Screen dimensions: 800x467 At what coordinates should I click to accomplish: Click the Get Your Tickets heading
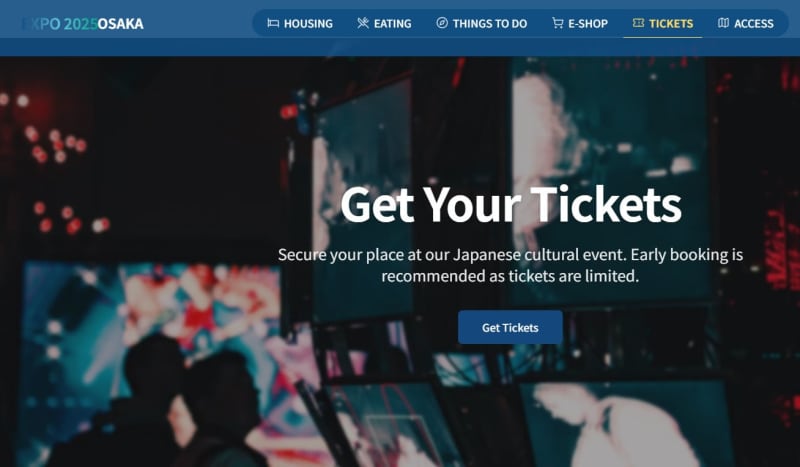tap(511, 204)
